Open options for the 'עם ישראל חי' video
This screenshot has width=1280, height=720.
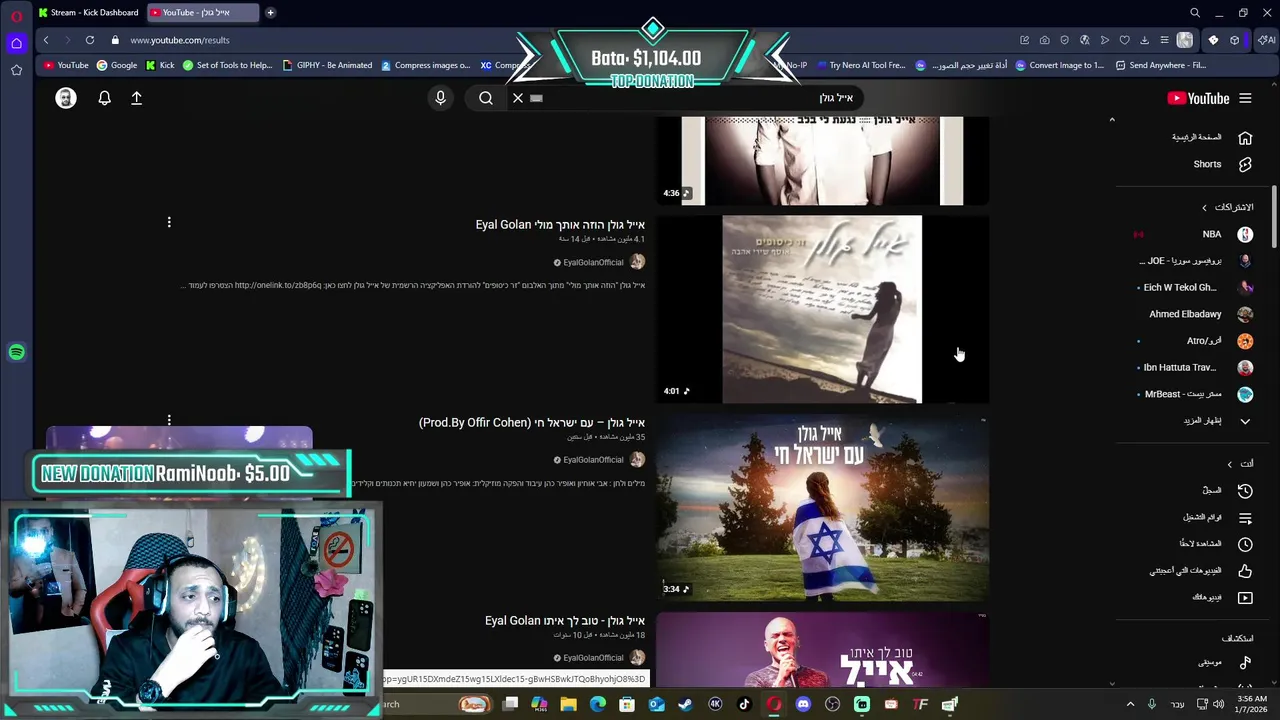point(169,420)
